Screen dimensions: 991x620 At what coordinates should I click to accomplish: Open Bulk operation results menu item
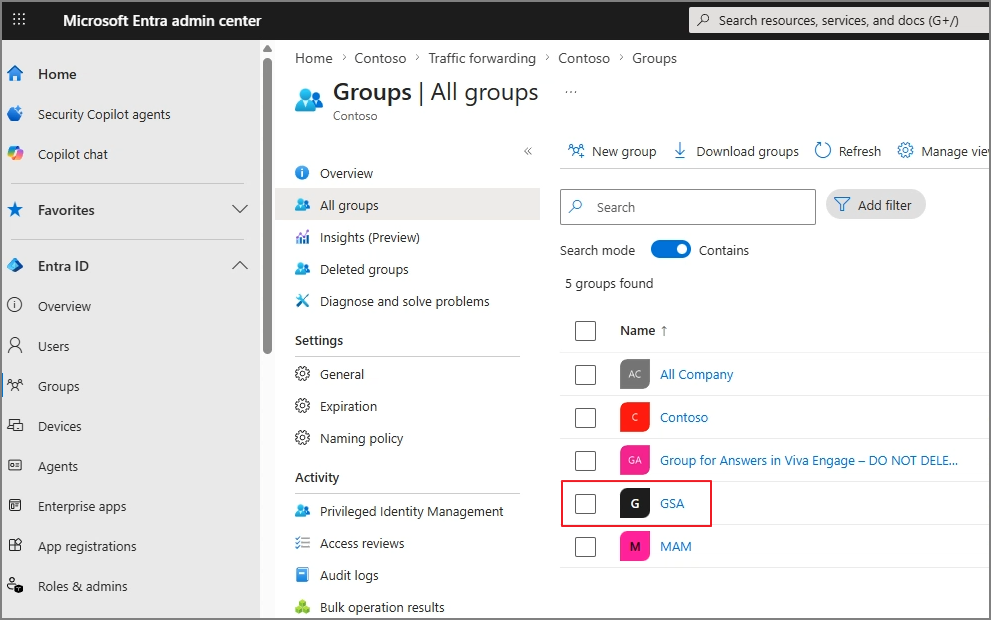tap(382, 607)
